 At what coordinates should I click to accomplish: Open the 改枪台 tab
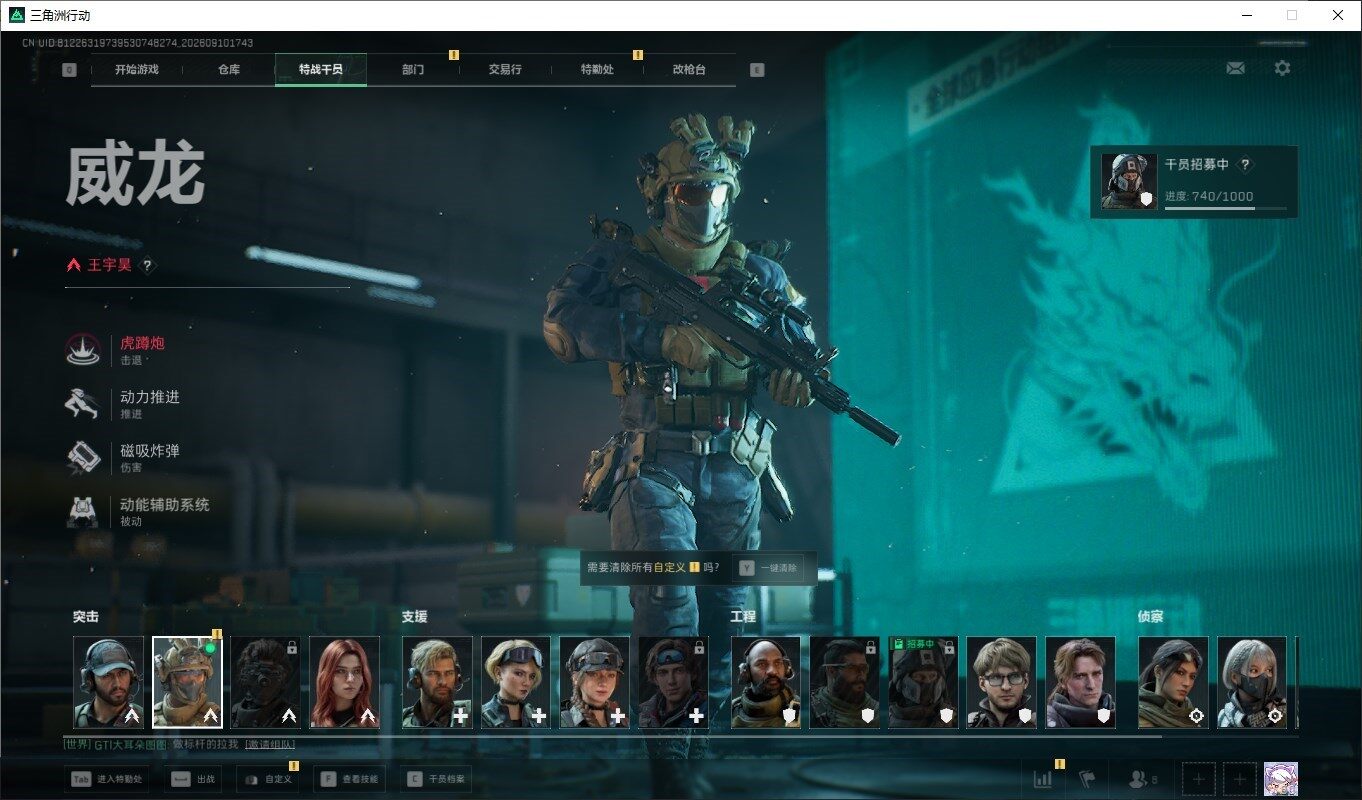[x=689, y=70]
